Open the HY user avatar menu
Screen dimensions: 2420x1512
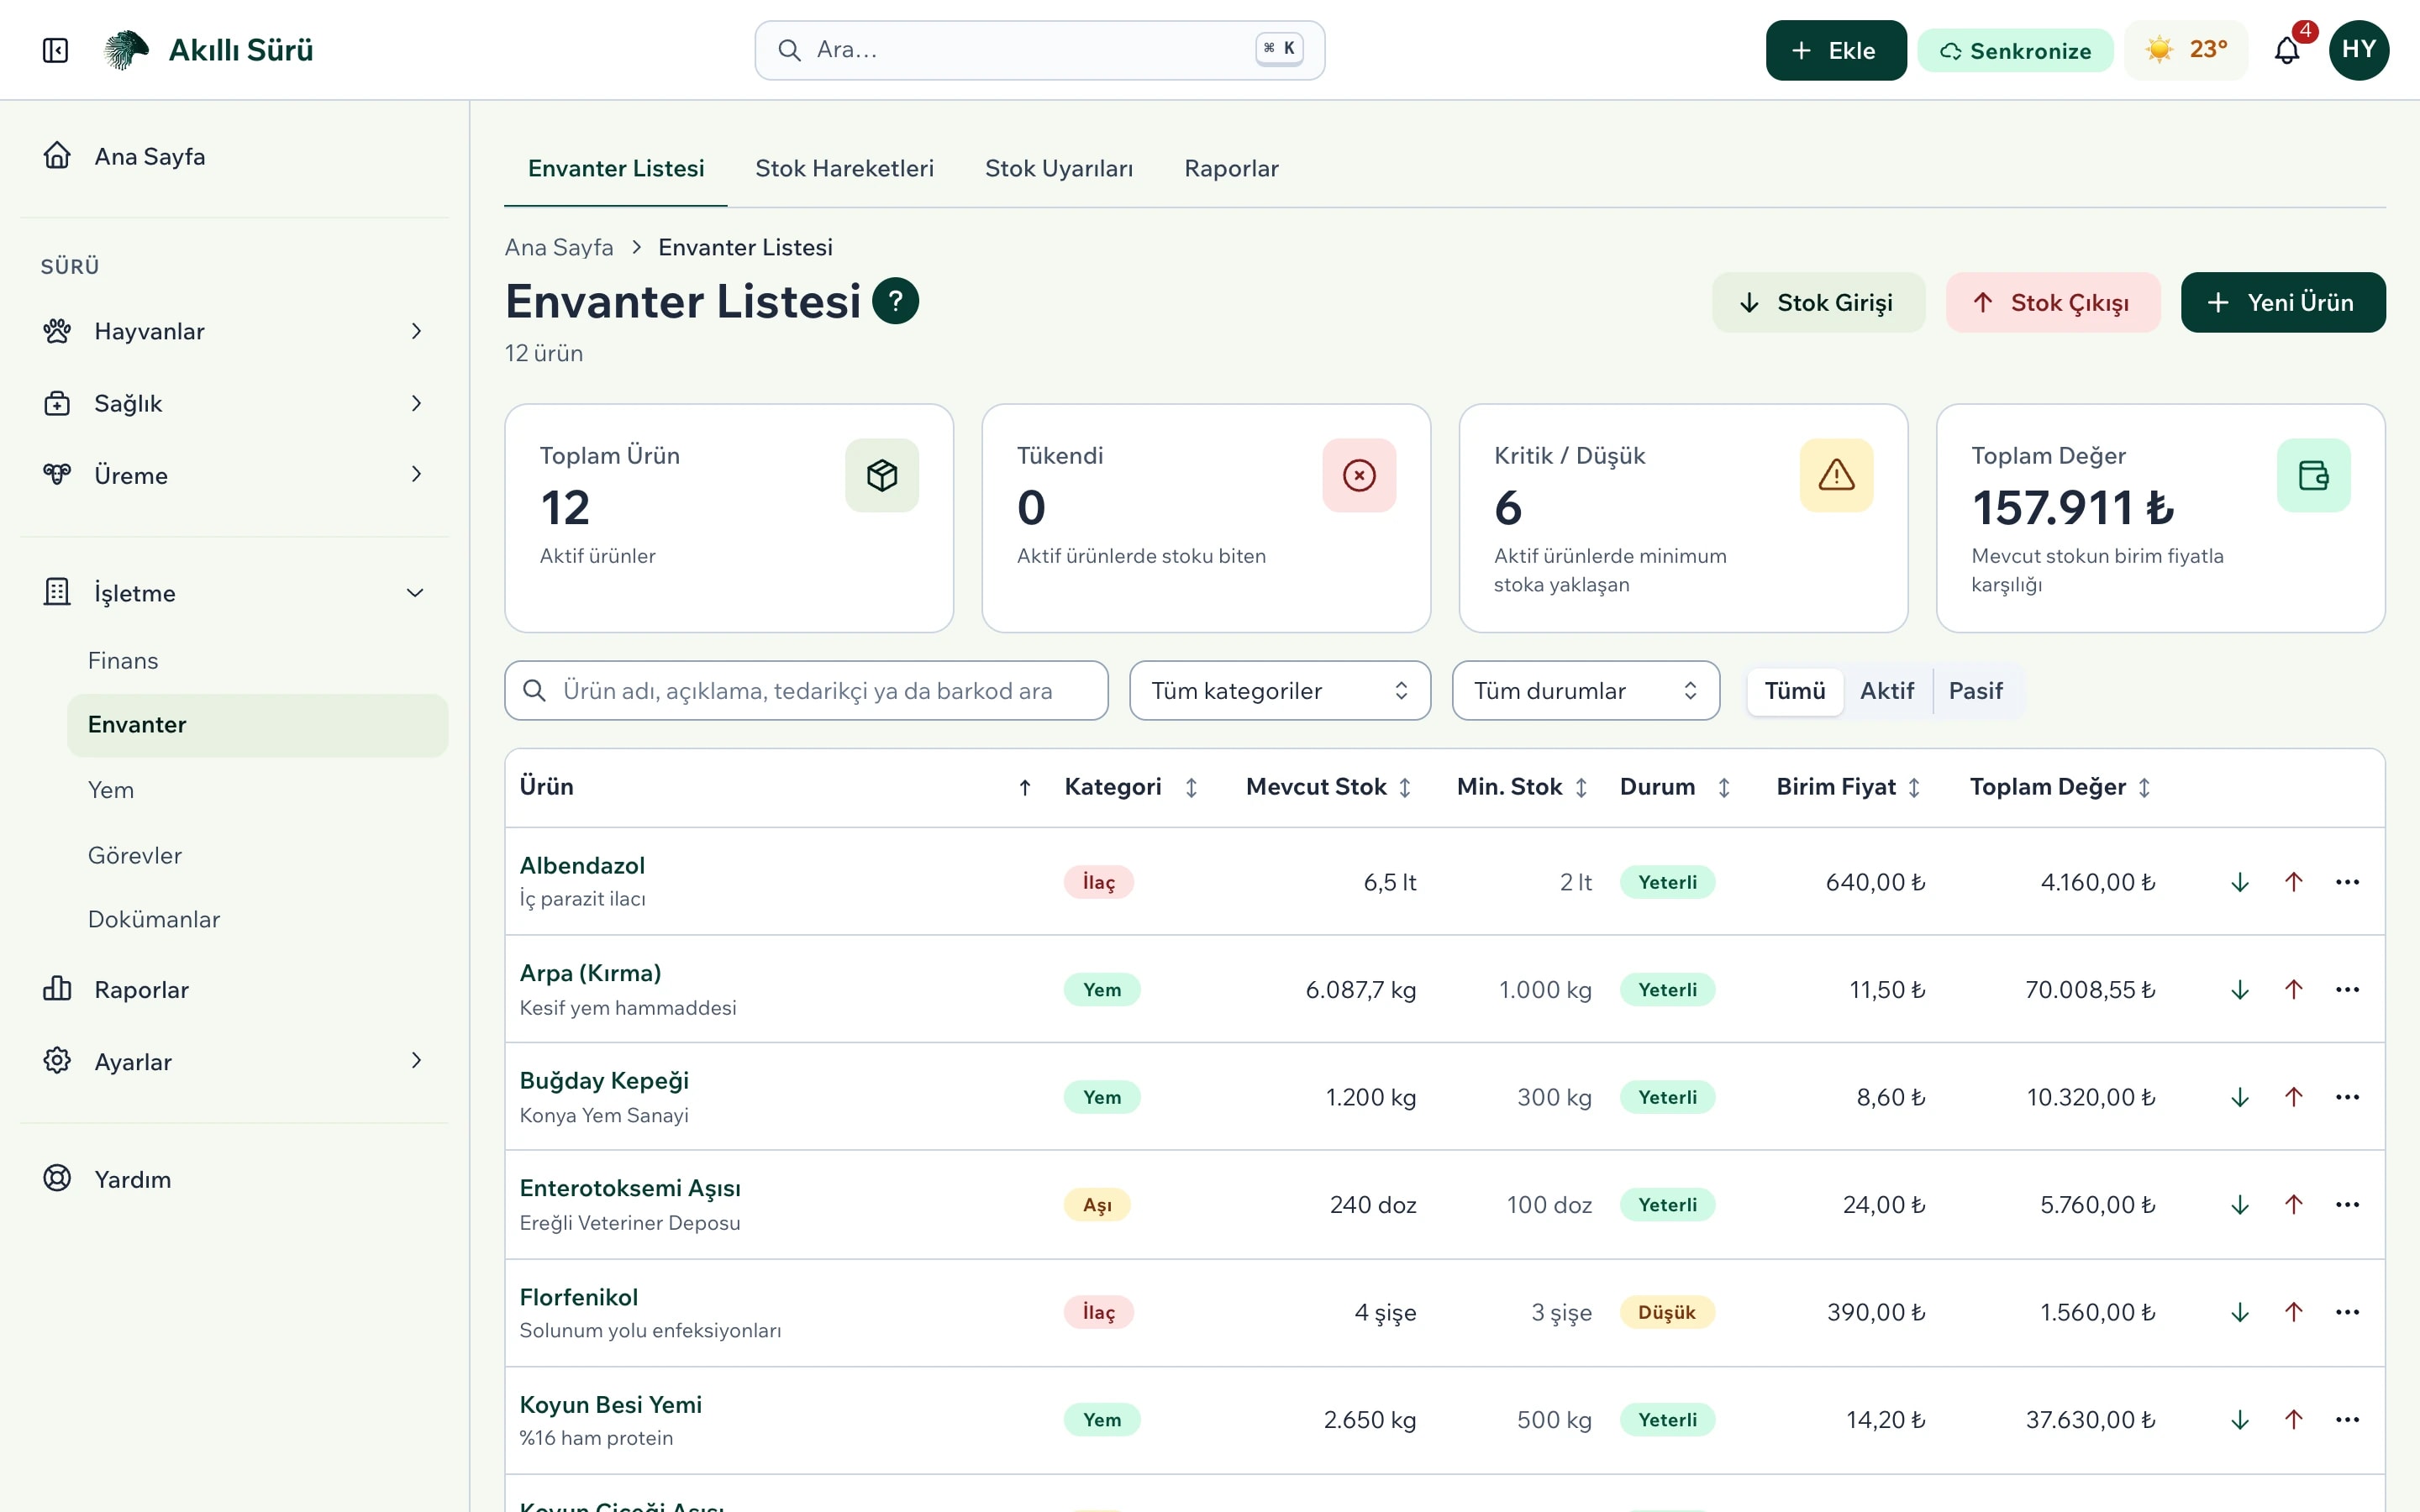pos(2358,50)
